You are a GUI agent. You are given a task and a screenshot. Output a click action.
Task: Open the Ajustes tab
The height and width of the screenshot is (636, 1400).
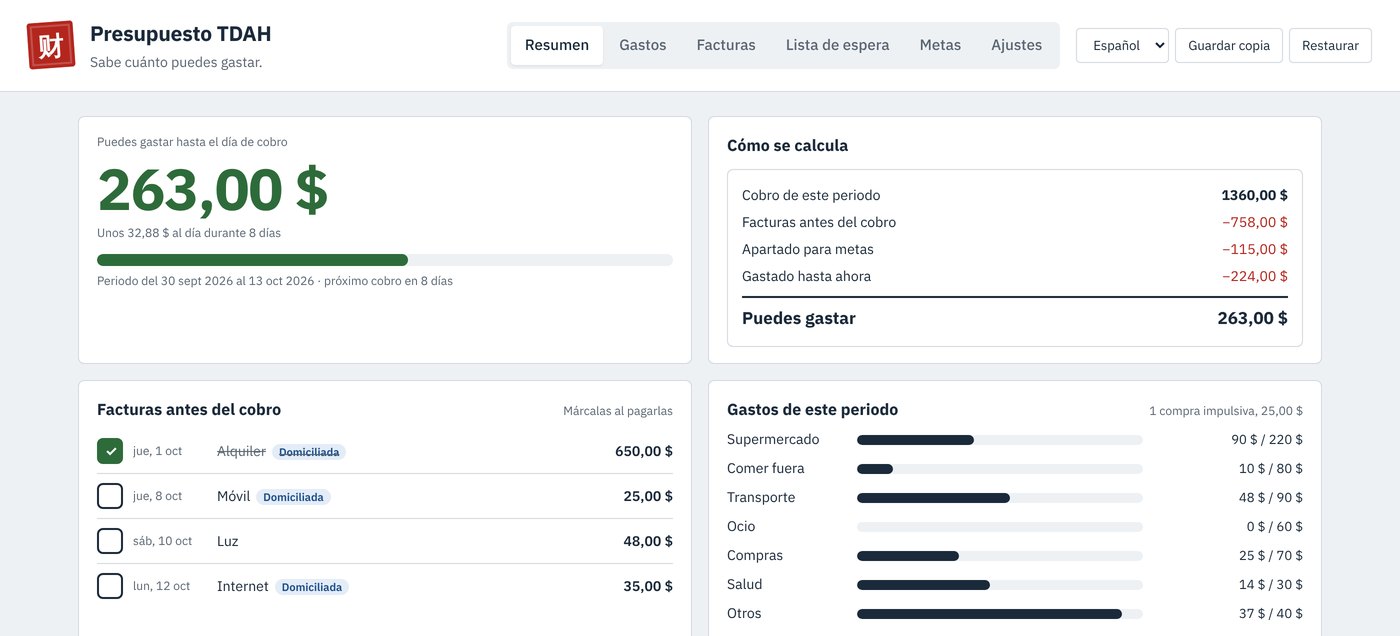coord(1016,45)
